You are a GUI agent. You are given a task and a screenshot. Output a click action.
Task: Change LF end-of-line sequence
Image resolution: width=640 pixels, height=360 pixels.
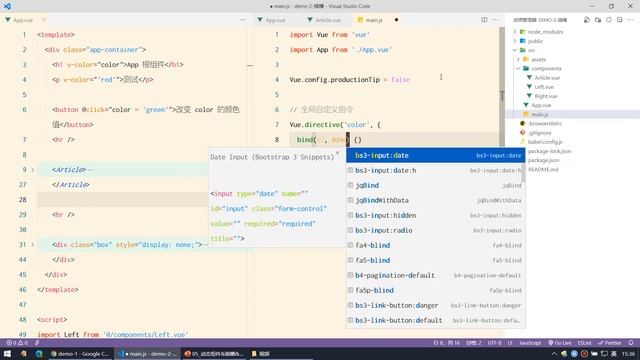(x=510, y=343)
